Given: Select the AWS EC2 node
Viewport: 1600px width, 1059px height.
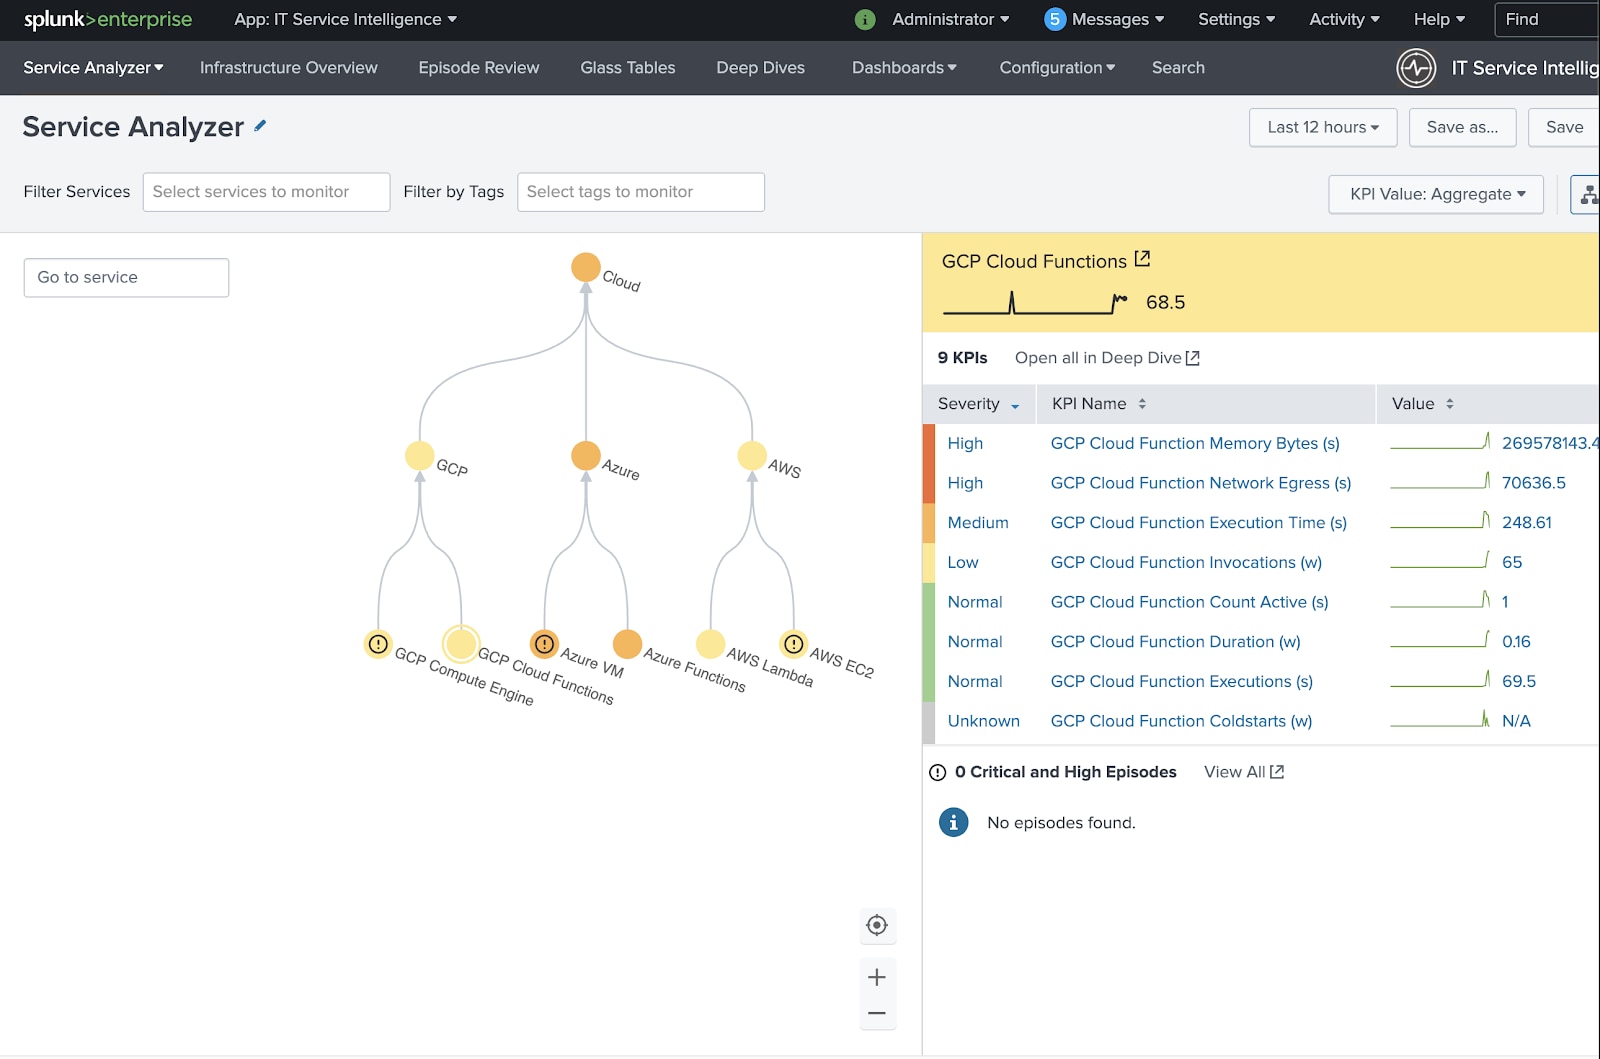Looking at the screenshot, I should (x=794, y=644).
